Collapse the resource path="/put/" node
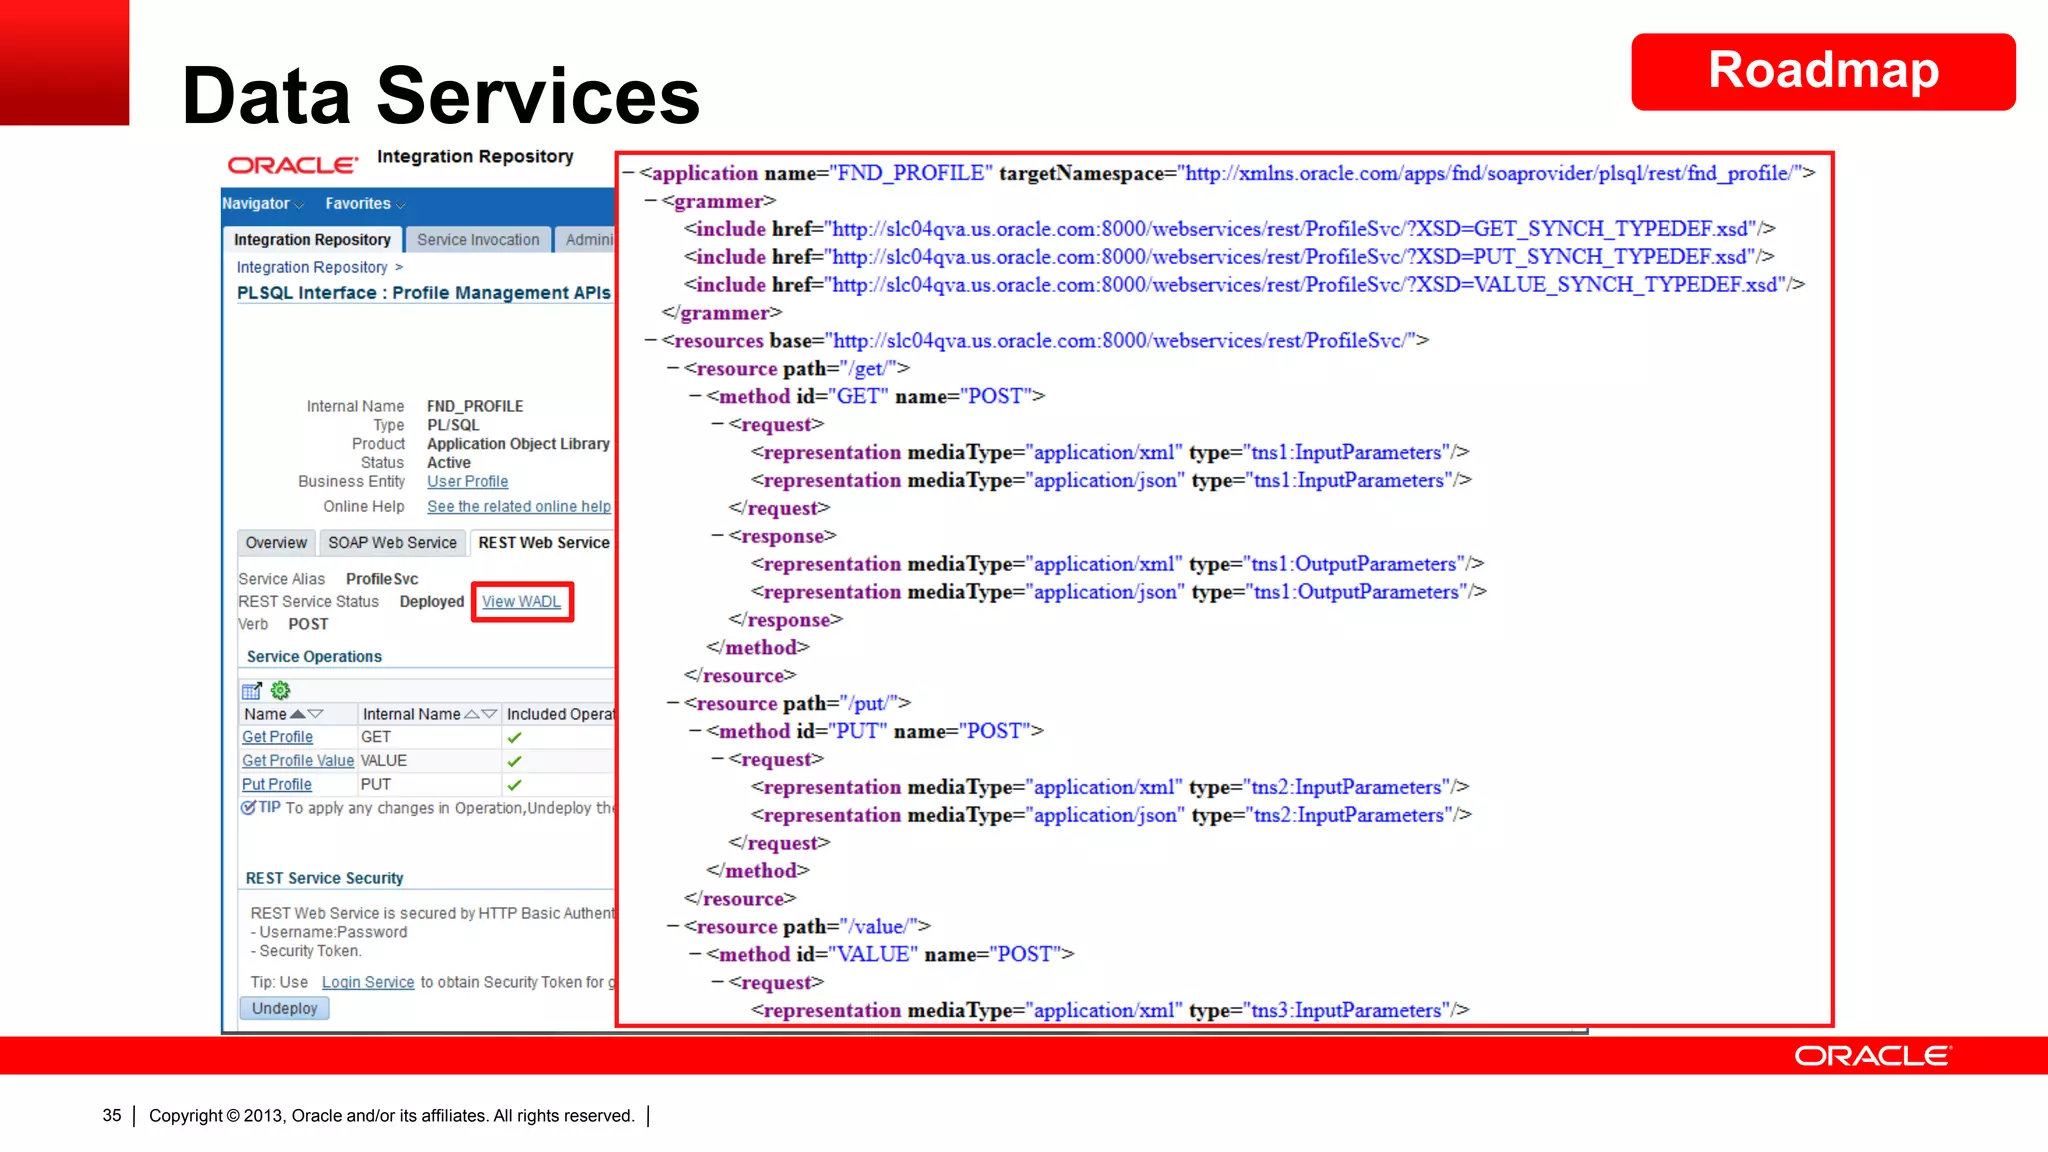Image resolution: width=2048 pixels, height=1152 pixels. click(673, 704)
